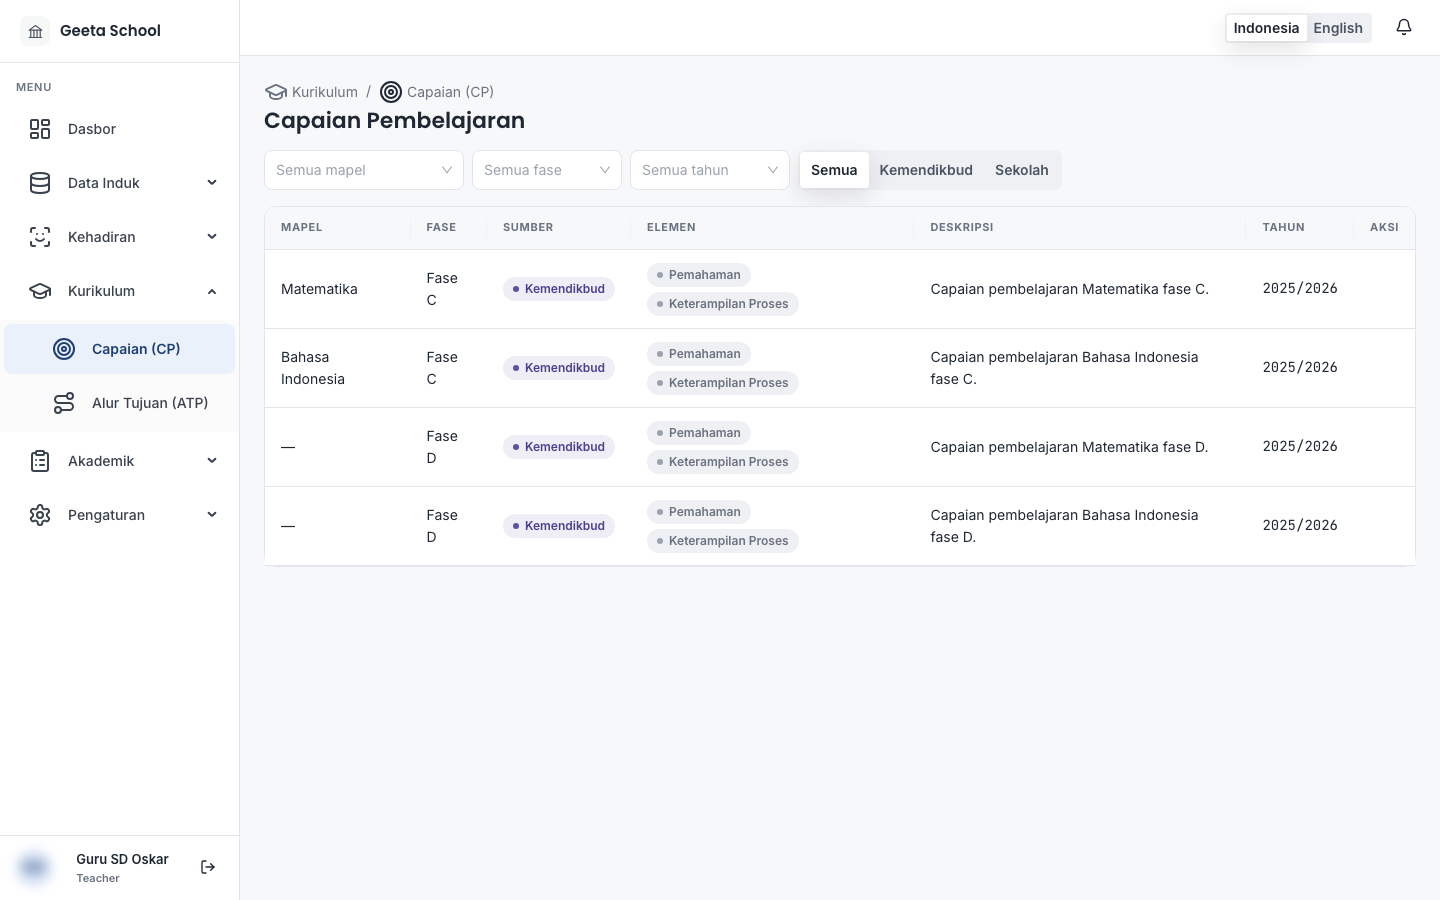Expand the Pengaturan menu chevron
The height and width of the screenshot is (900, 1440).
coord(212,515)
